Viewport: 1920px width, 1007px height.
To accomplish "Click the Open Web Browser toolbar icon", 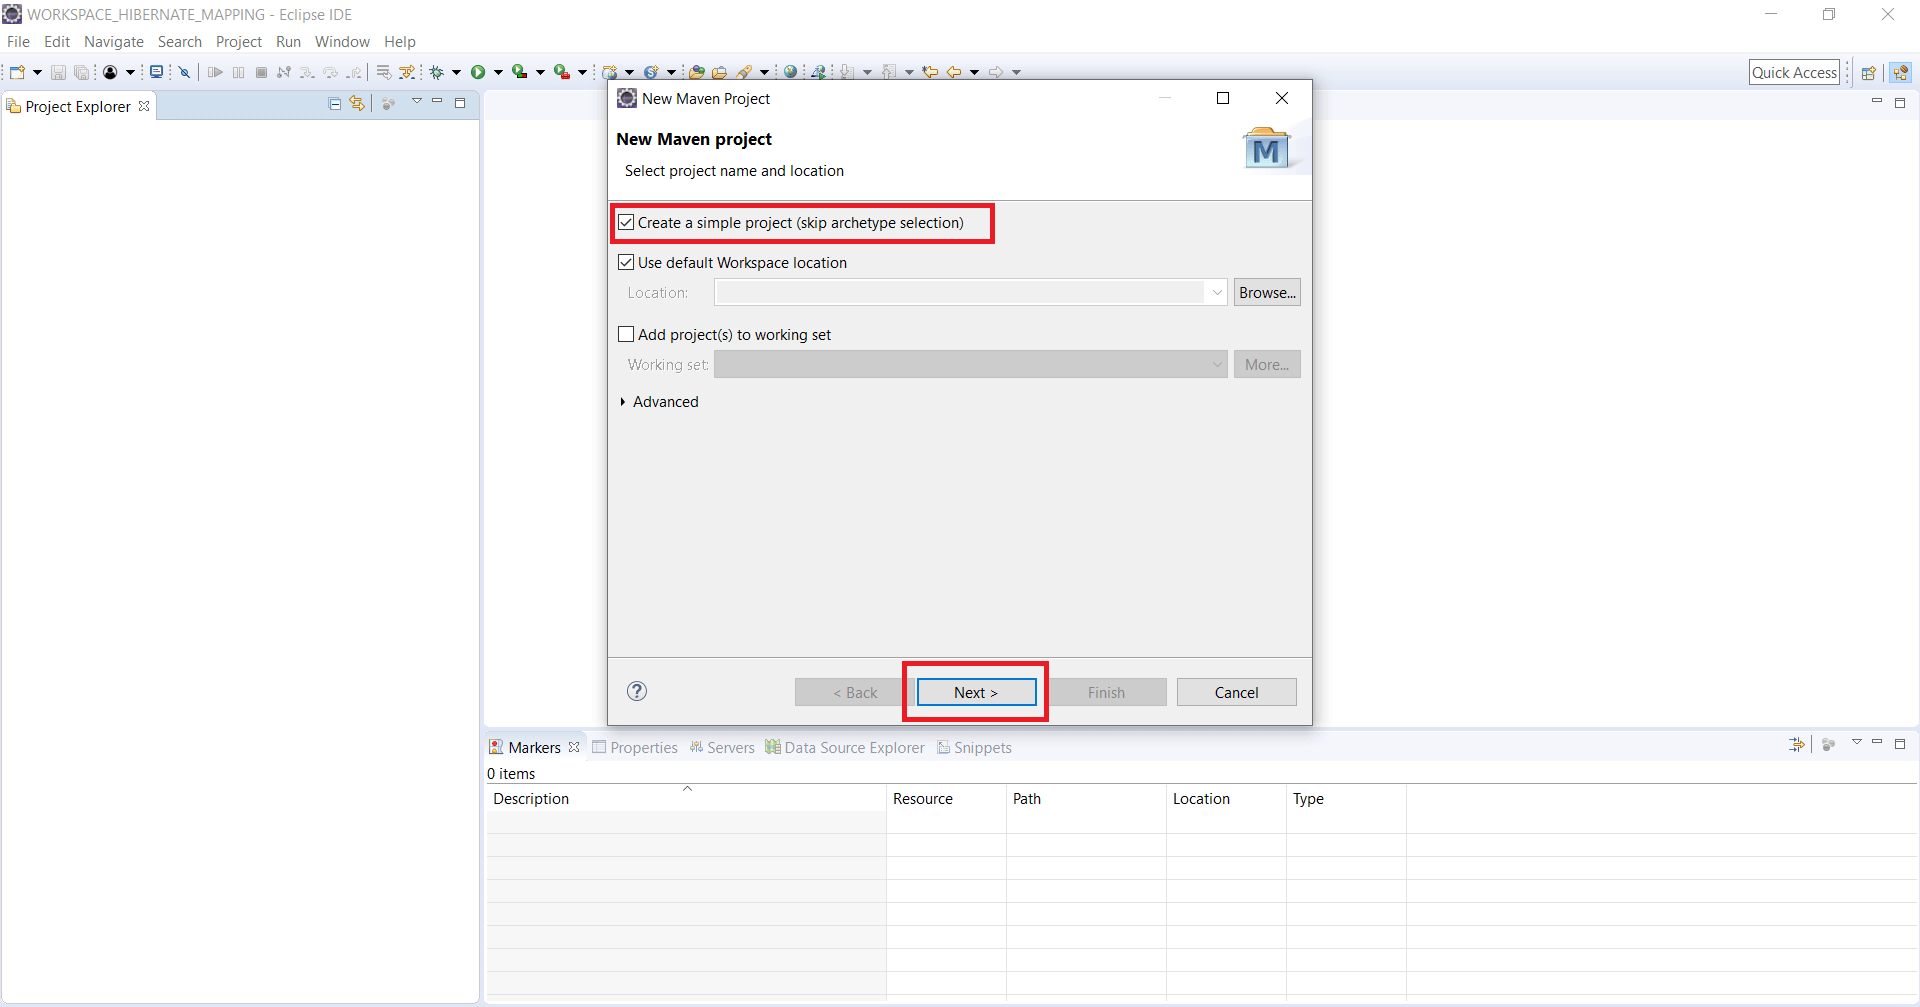I will click(791, 71).
